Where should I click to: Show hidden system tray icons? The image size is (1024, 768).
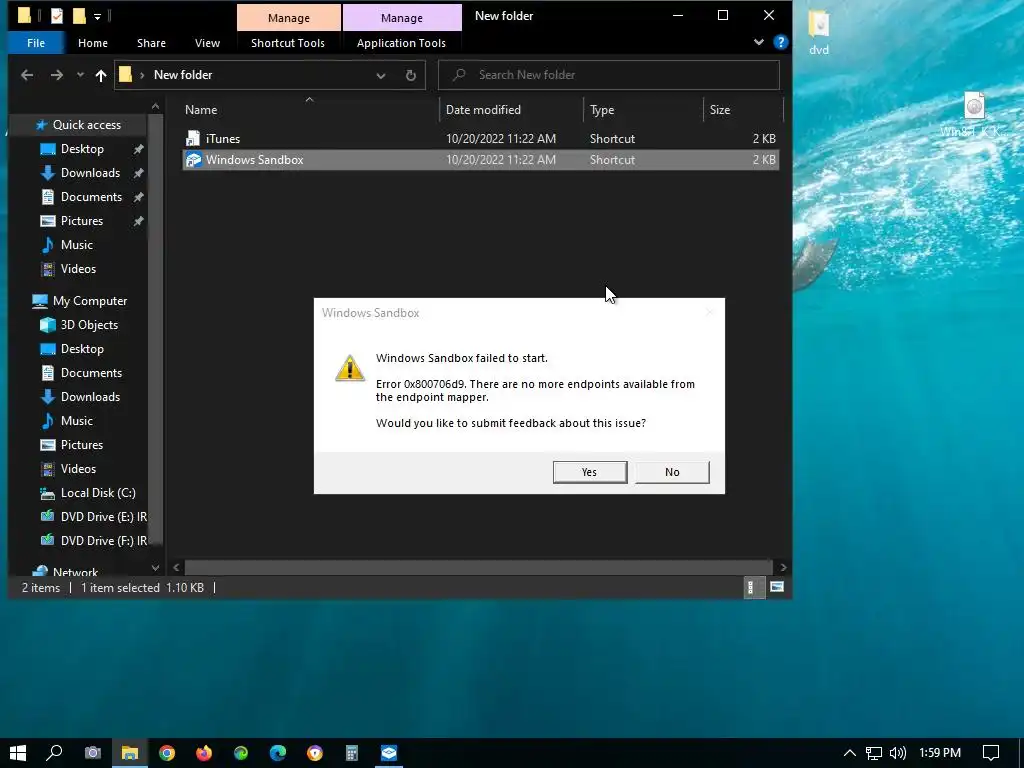point(850,753)
